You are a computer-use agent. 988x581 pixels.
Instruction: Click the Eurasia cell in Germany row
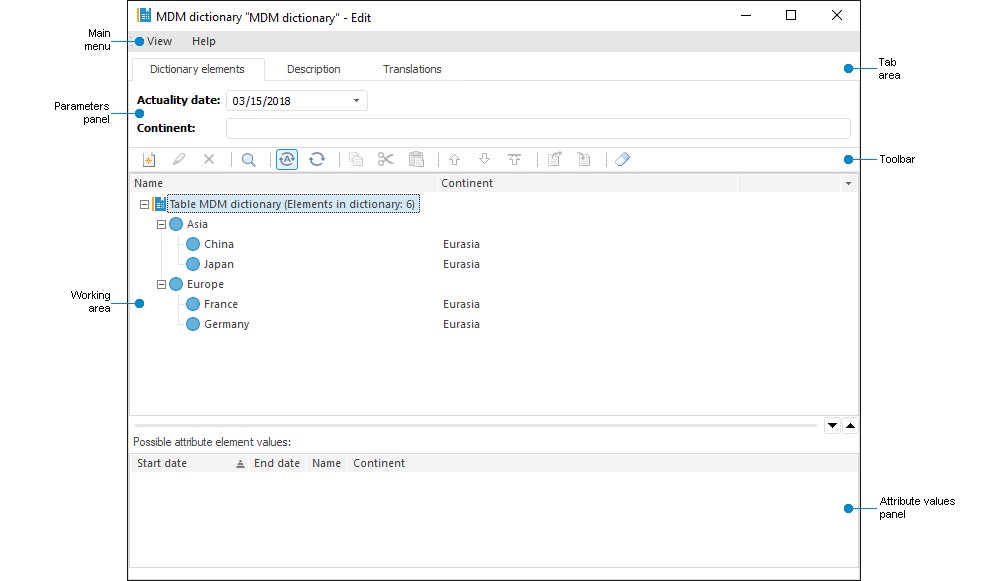click(461, 324)
